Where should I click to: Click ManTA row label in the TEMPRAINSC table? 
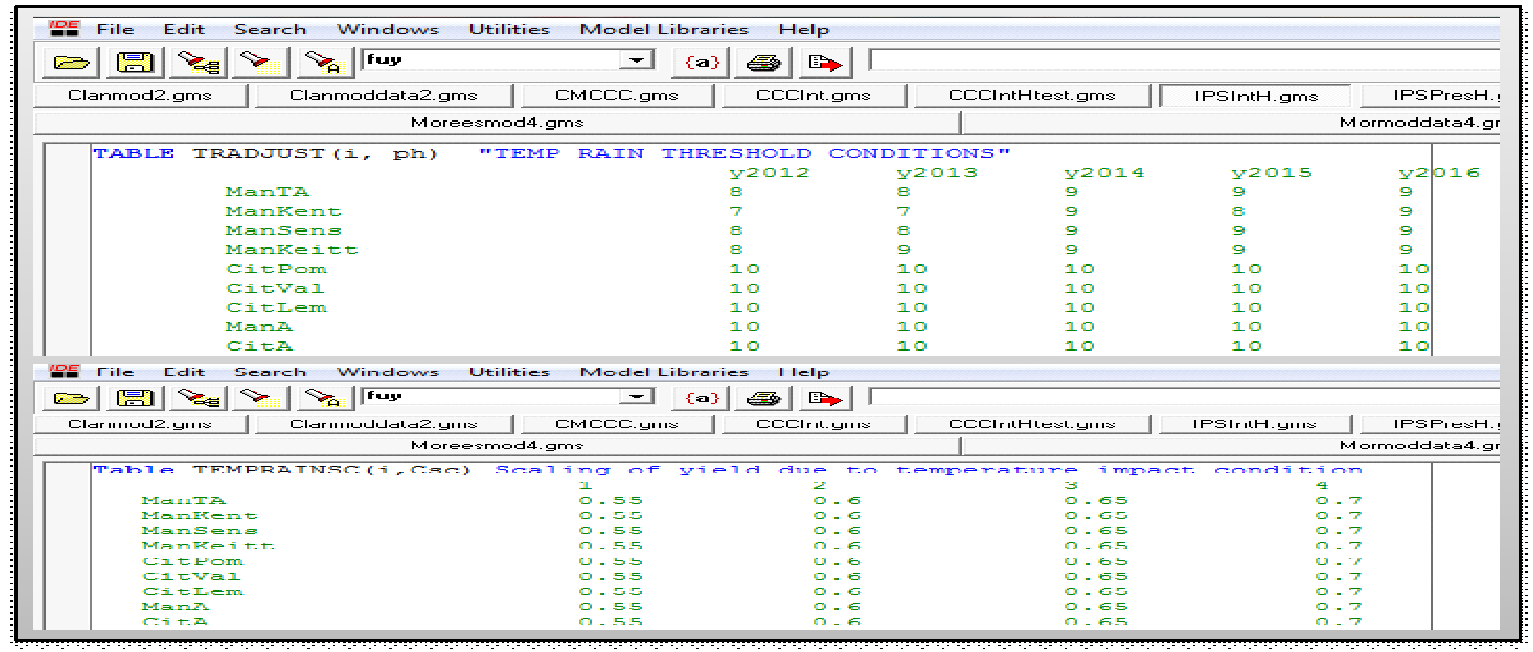[x=184, y=501]
